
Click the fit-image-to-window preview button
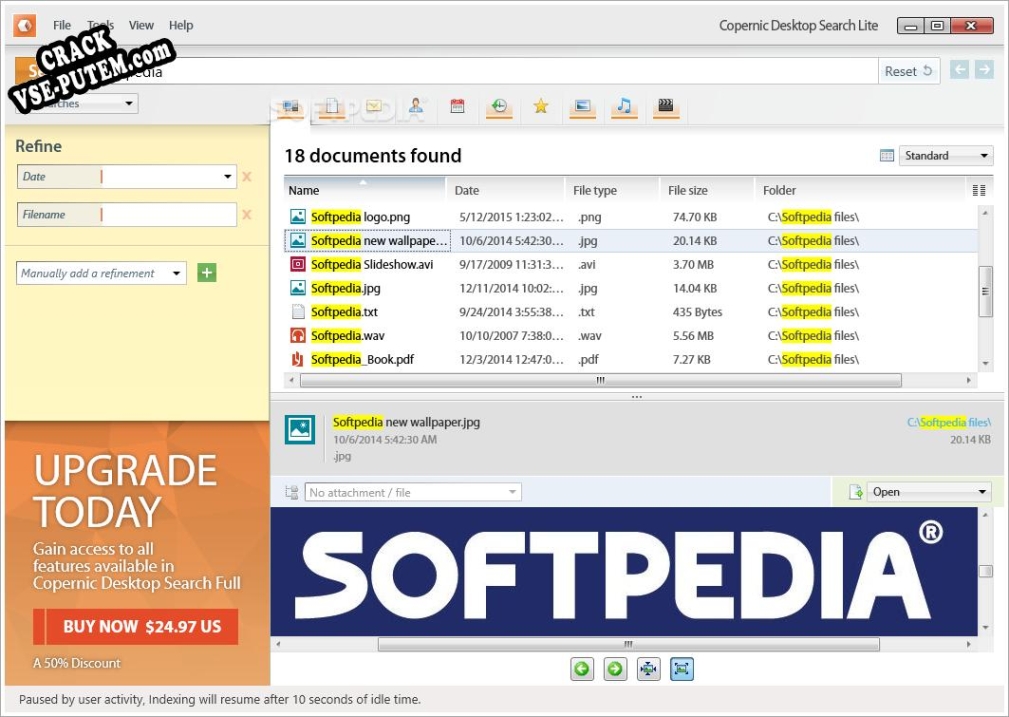[x=648, y=669]
